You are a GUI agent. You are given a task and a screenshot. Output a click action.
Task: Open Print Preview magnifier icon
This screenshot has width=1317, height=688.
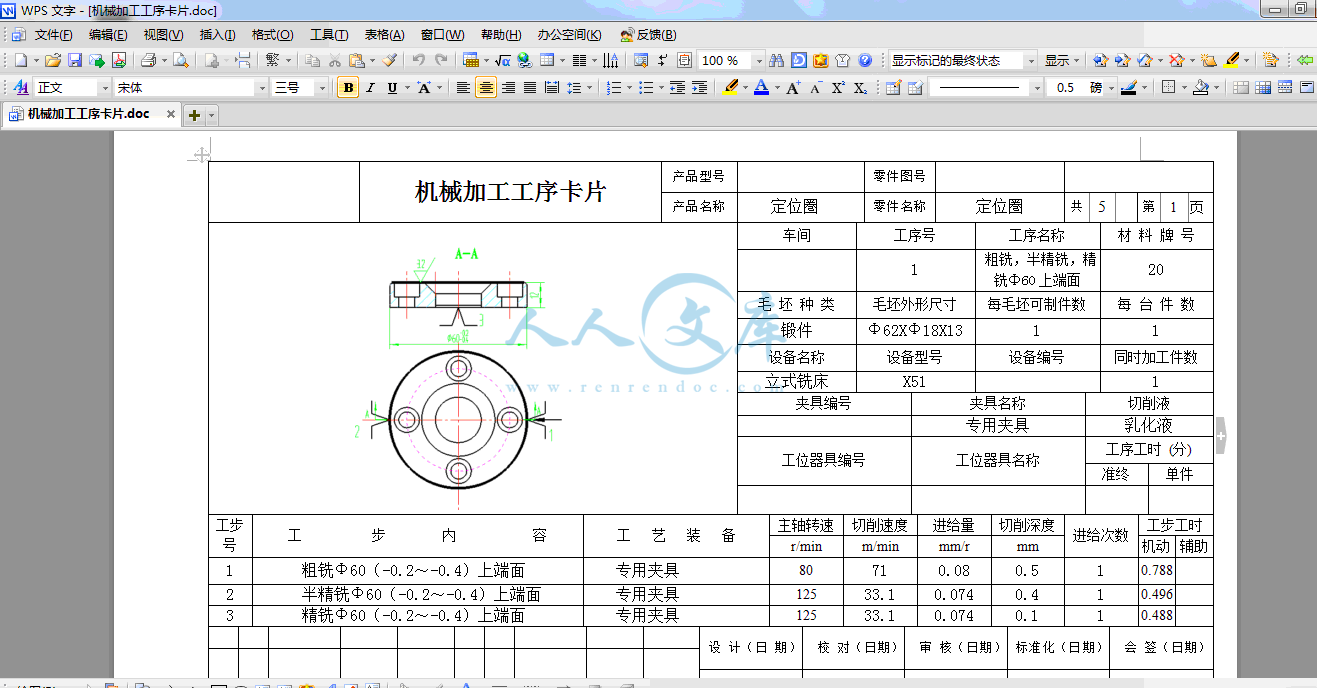pyautogui.click(x=180, y=60)
